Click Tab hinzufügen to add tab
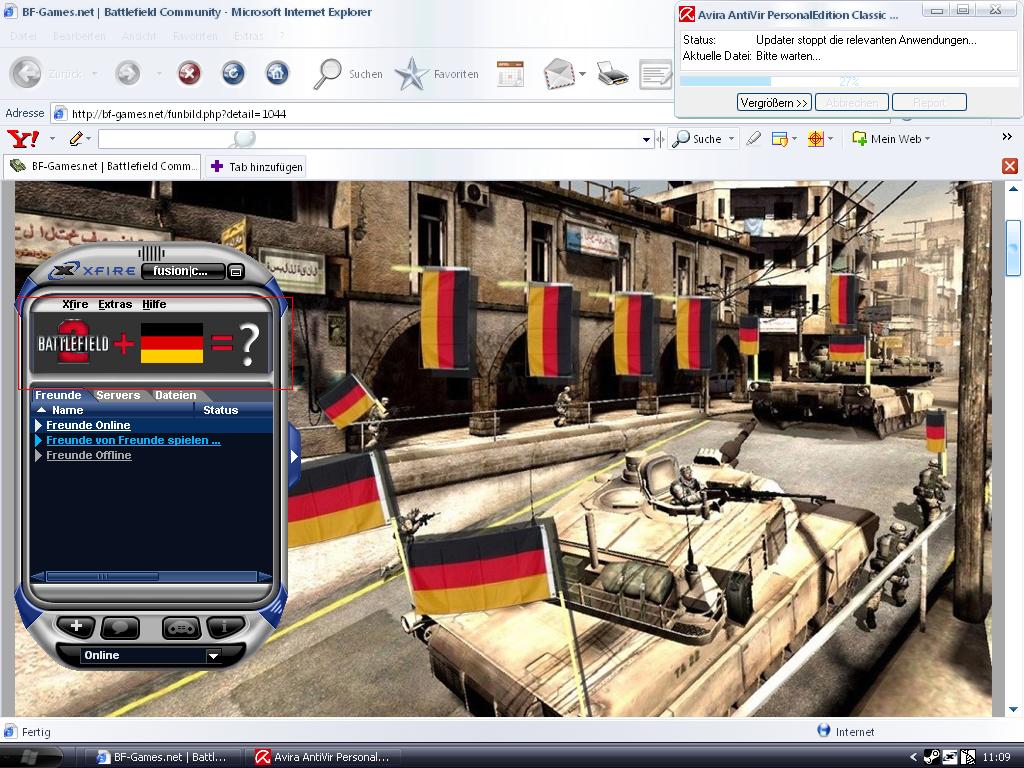Image resolution: width=1024 pixels, height=768 pixels. (257, 167)
